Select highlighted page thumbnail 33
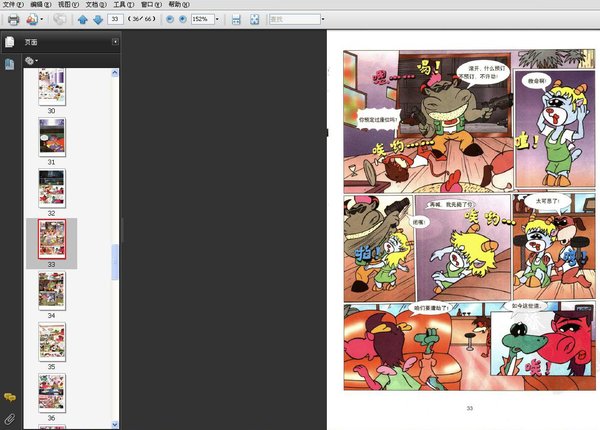Image resolution: width=600 pixels, height=430 pixels. 52,239
